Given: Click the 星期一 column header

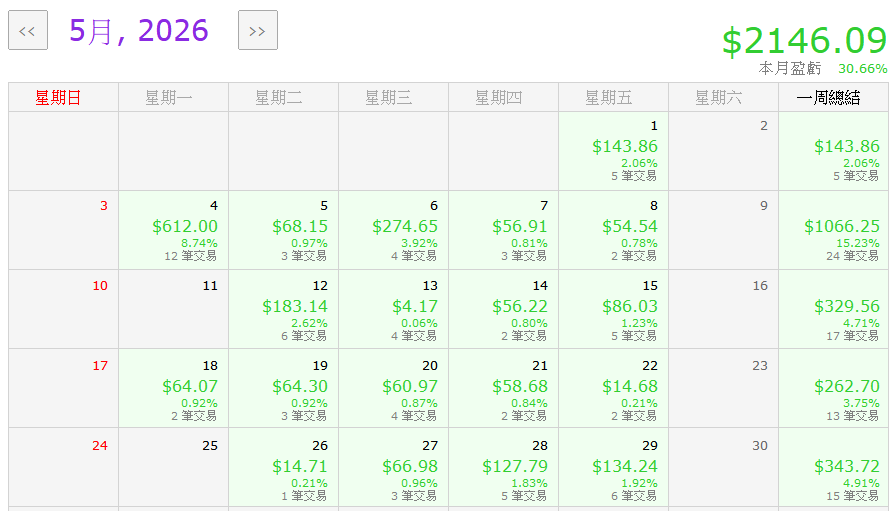Looking at the screenshot, I should [x=173, y=97].
